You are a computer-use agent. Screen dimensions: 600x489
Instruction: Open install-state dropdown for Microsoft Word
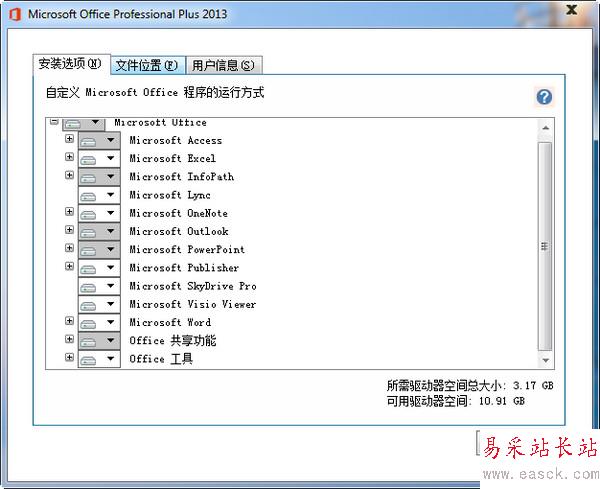[x=99, y=323]
